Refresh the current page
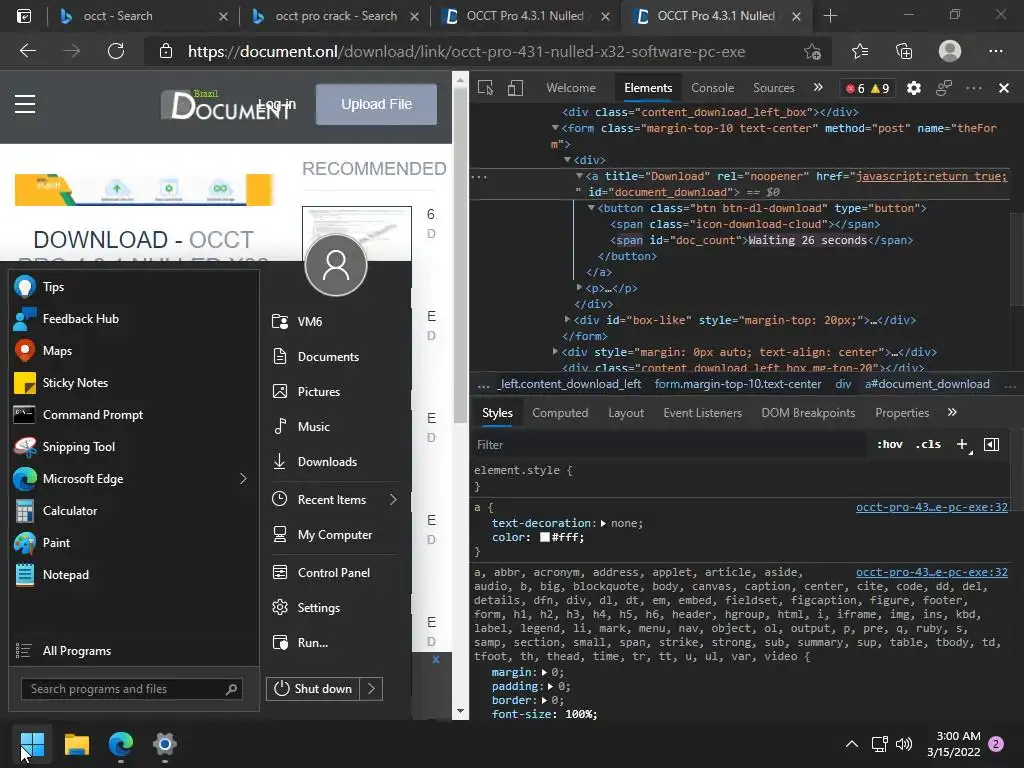The width and height of the screenshot is (1024, 768). [116, 51]
